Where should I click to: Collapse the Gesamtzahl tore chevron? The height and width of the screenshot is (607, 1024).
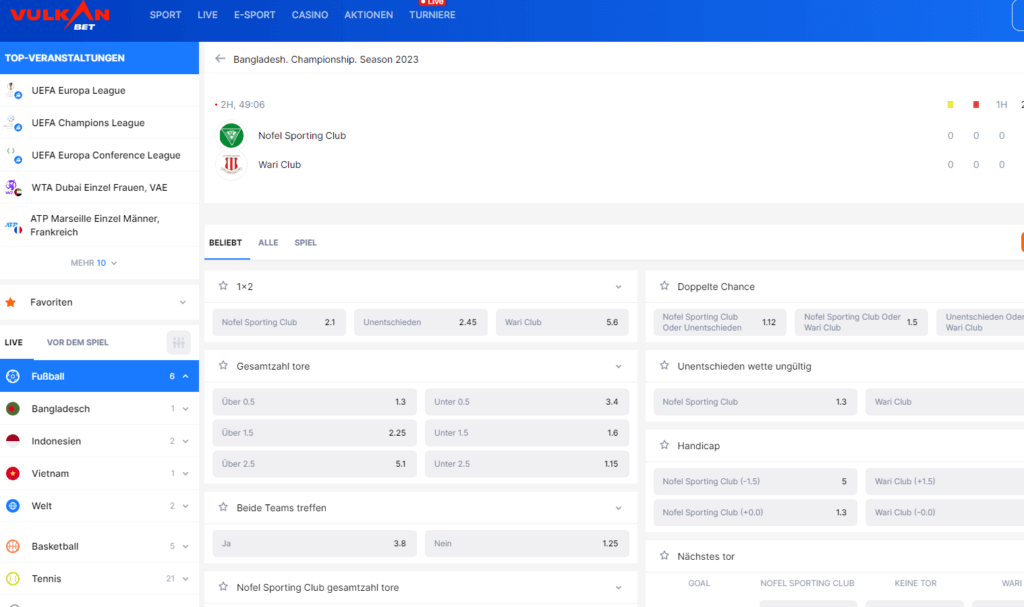pyautogui.click(x=618, y=367)
